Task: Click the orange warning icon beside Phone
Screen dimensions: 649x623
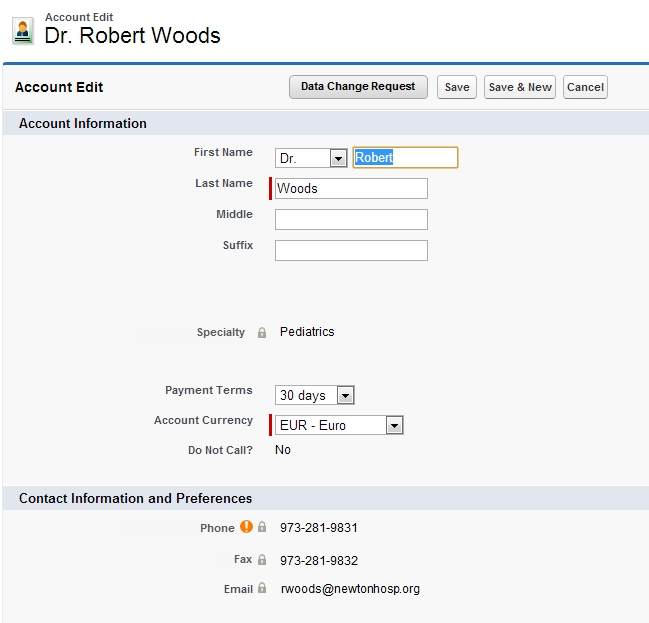Action: pos(246,527)
